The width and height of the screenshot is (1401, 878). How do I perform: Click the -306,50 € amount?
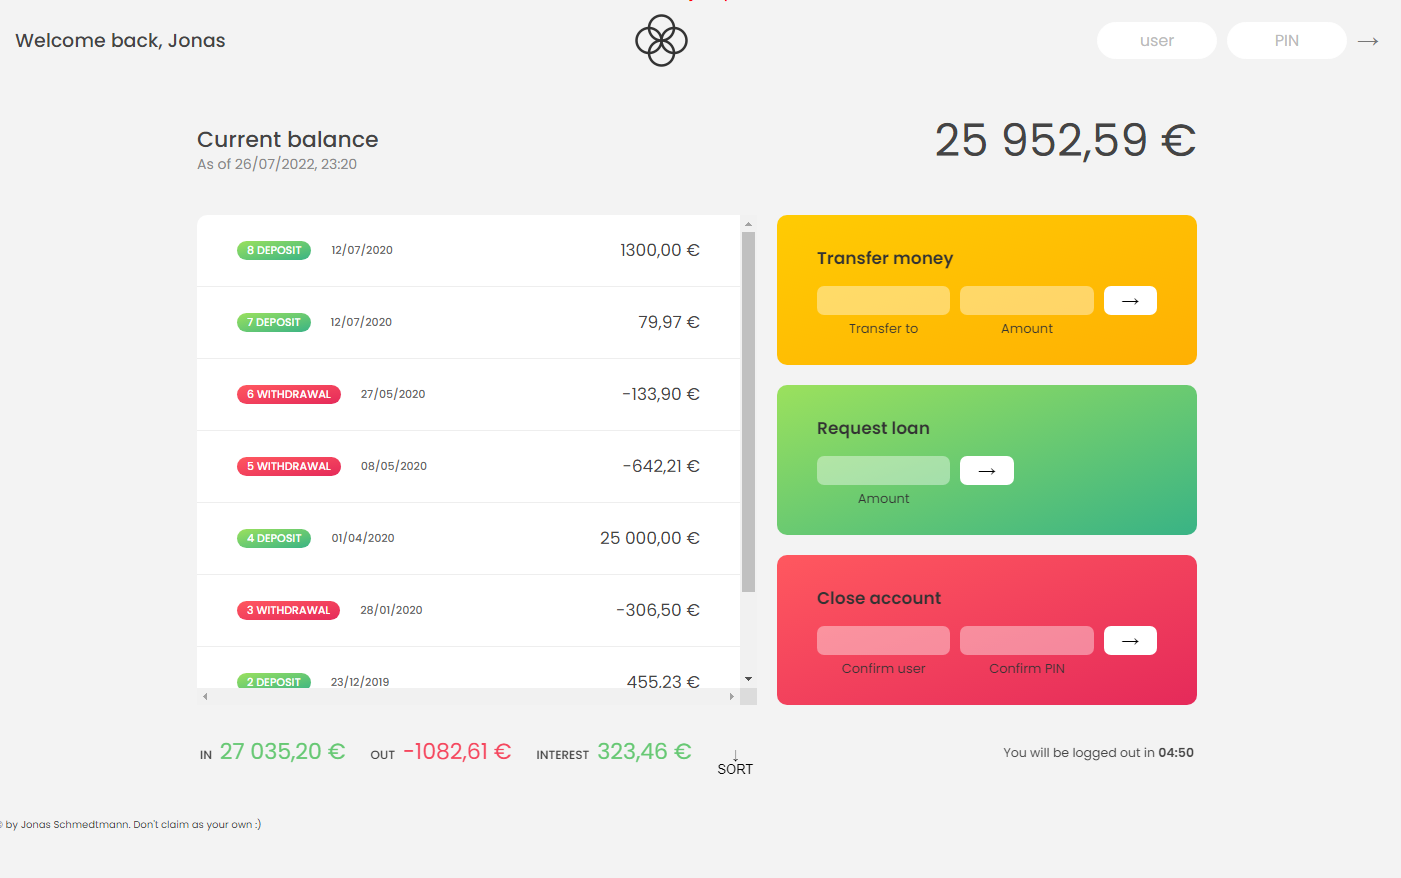[658, 610]
